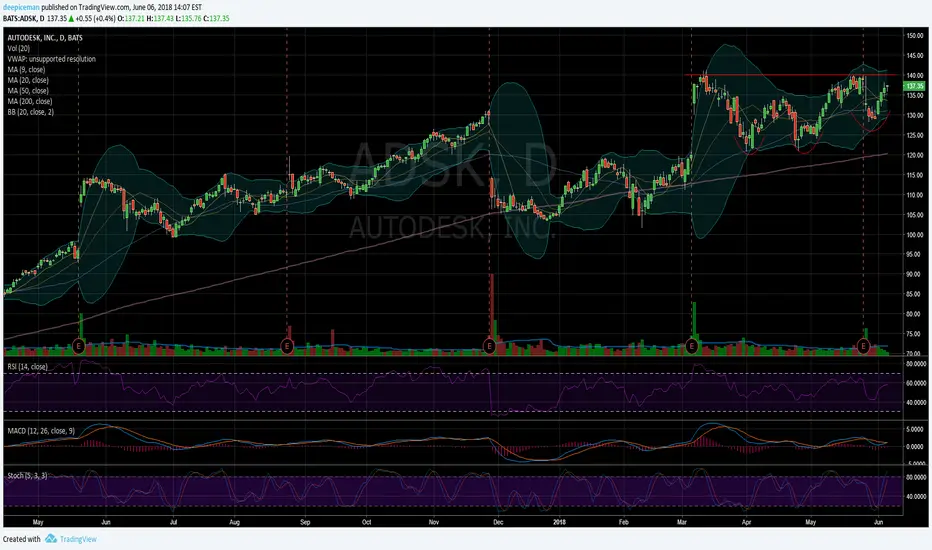Select the AUTODESK, INC., D, BATS chart title
Screen dimensions: 932x550
point(45,37)
